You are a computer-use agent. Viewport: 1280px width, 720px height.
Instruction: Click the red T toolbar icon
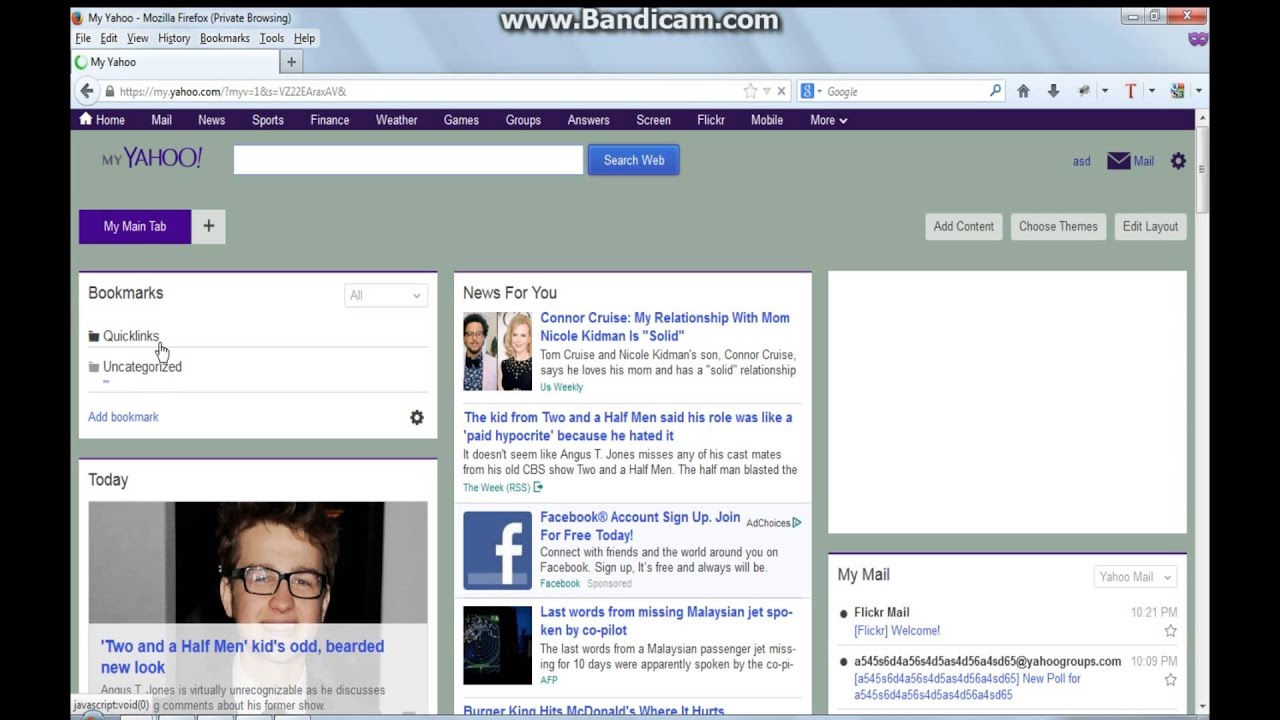(1131, 91)
